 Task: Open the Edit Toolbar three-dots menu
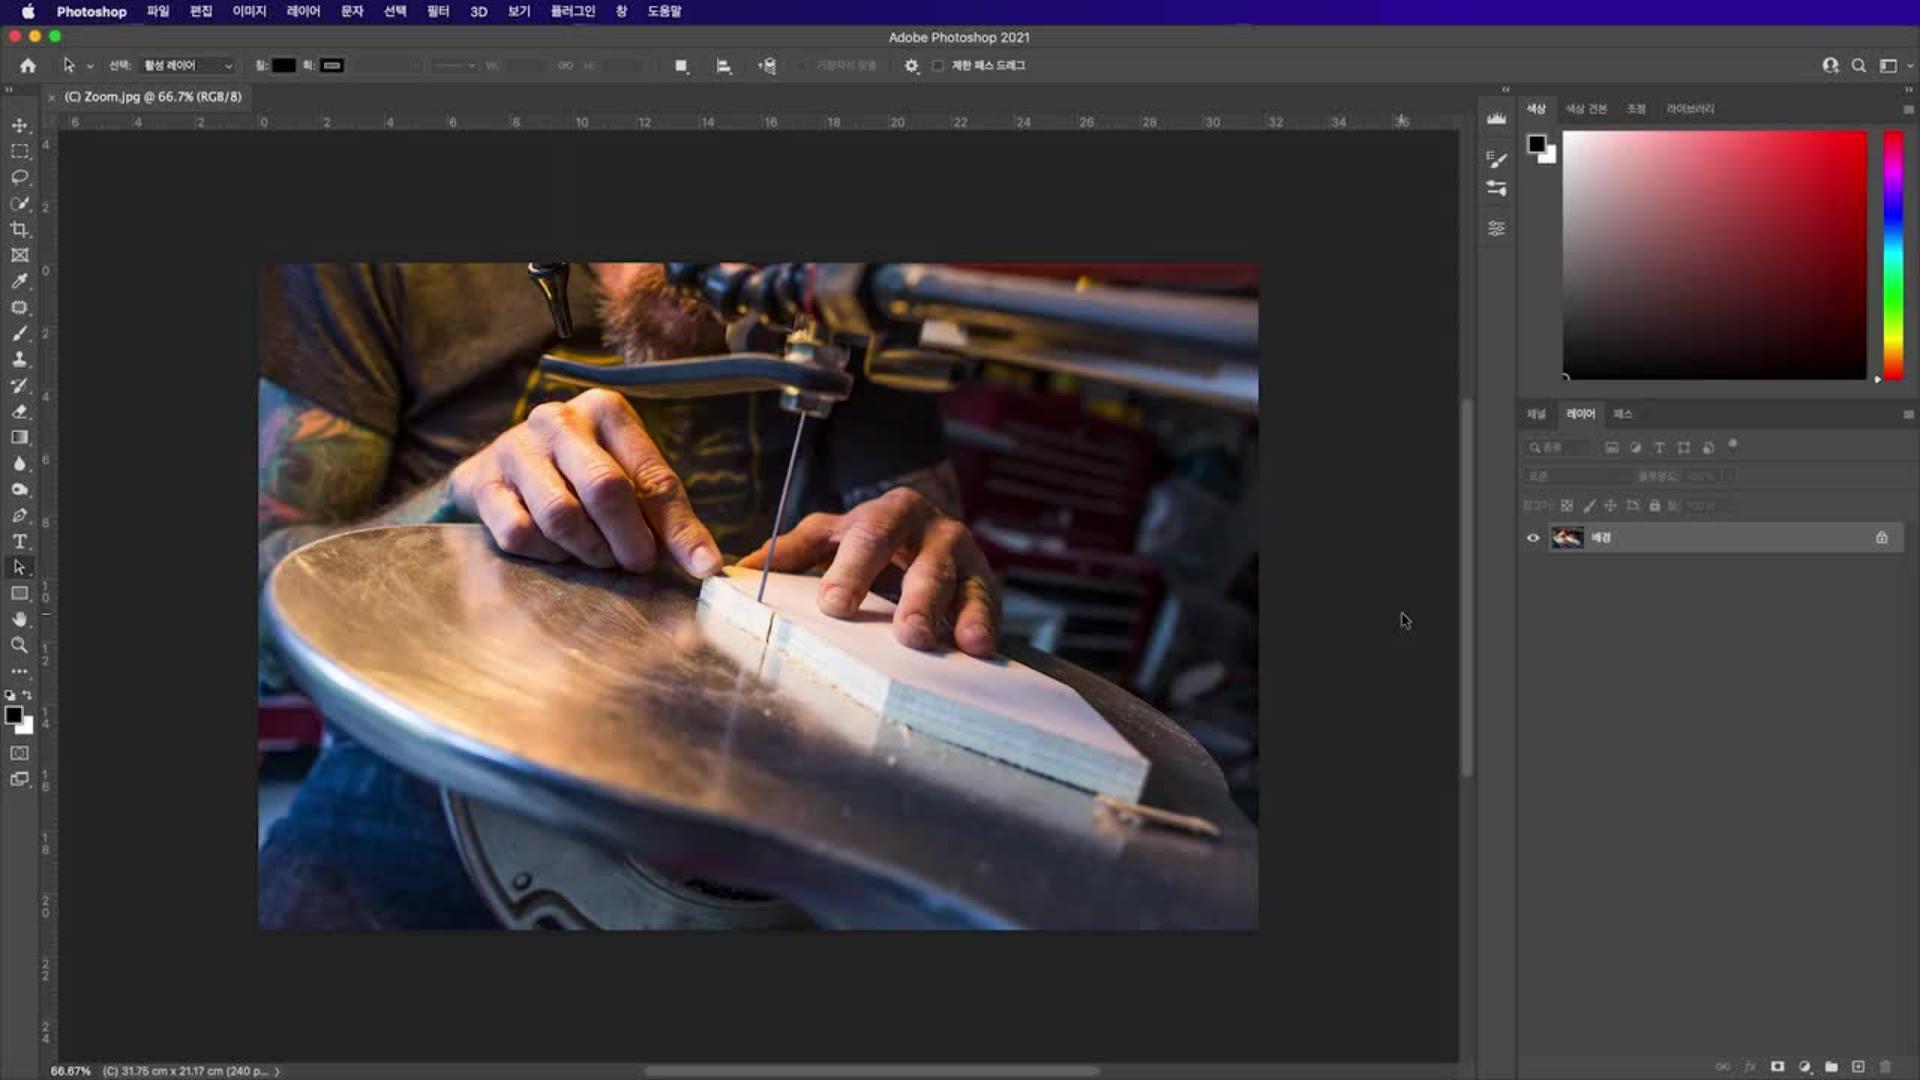19,671
